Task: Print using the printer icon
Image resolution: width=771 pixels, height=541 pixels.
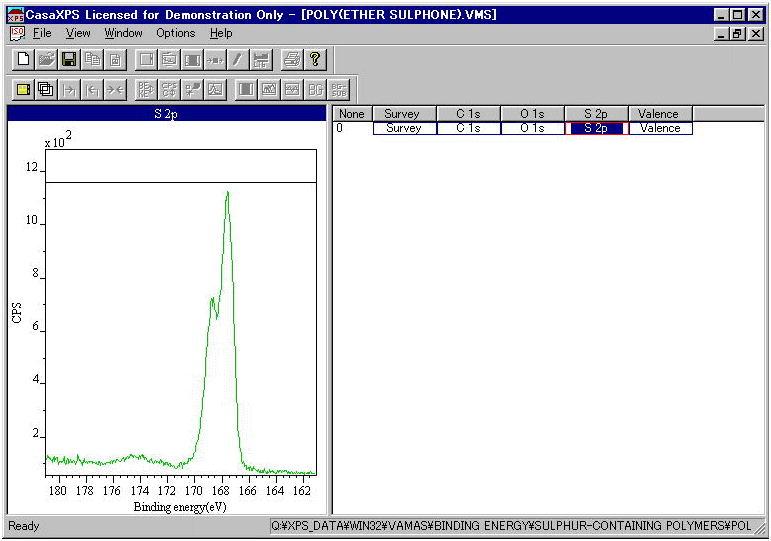Action: coord(292,60)
